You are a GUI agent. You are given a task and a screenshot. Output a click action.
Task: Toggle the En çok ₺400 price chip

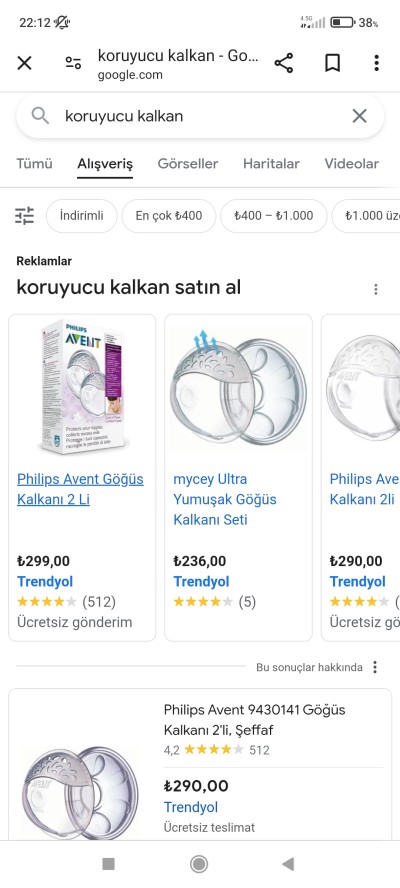coord(169,216)
